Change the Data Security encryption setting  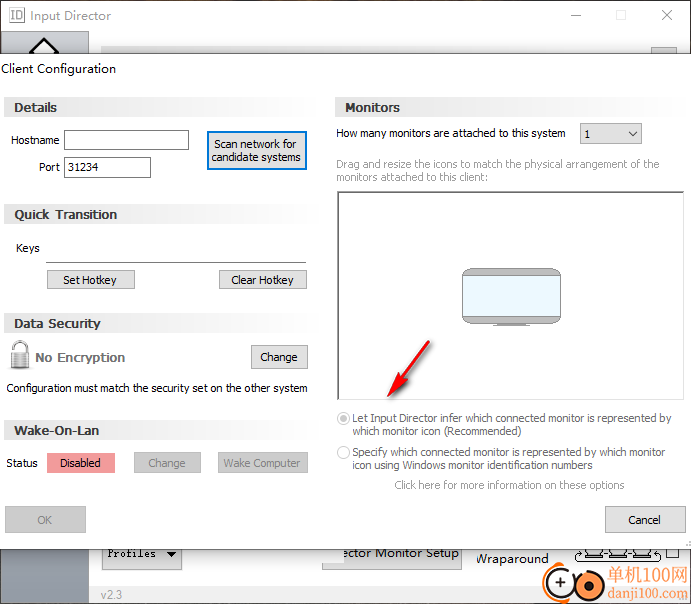tap(279, 357)
